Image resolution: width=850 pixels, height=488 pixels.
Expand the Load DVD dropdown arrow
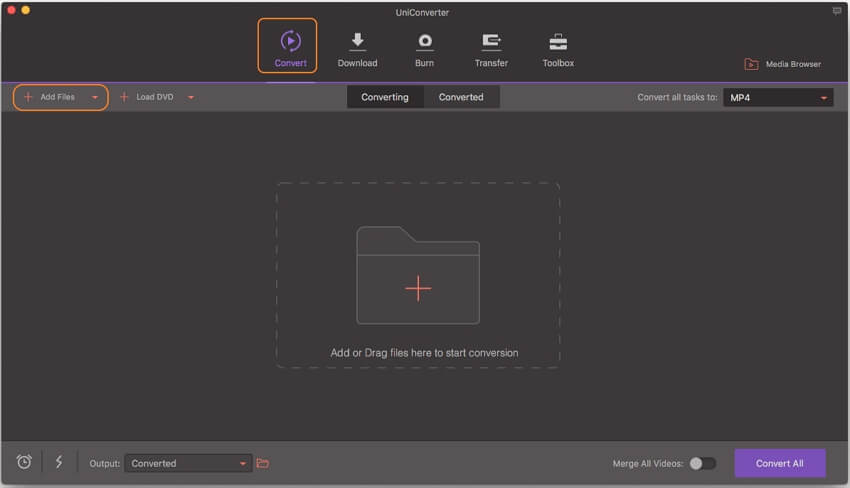191,98
